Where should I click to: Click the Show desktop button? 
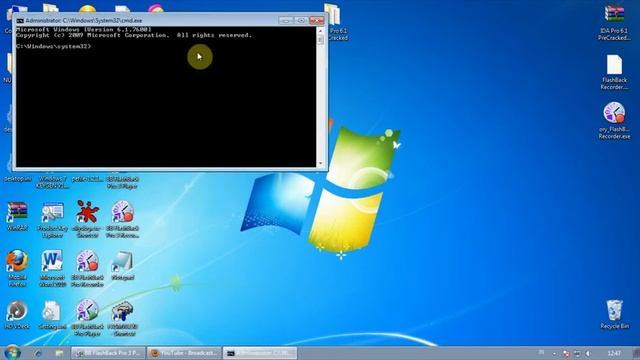coord(636,353)
